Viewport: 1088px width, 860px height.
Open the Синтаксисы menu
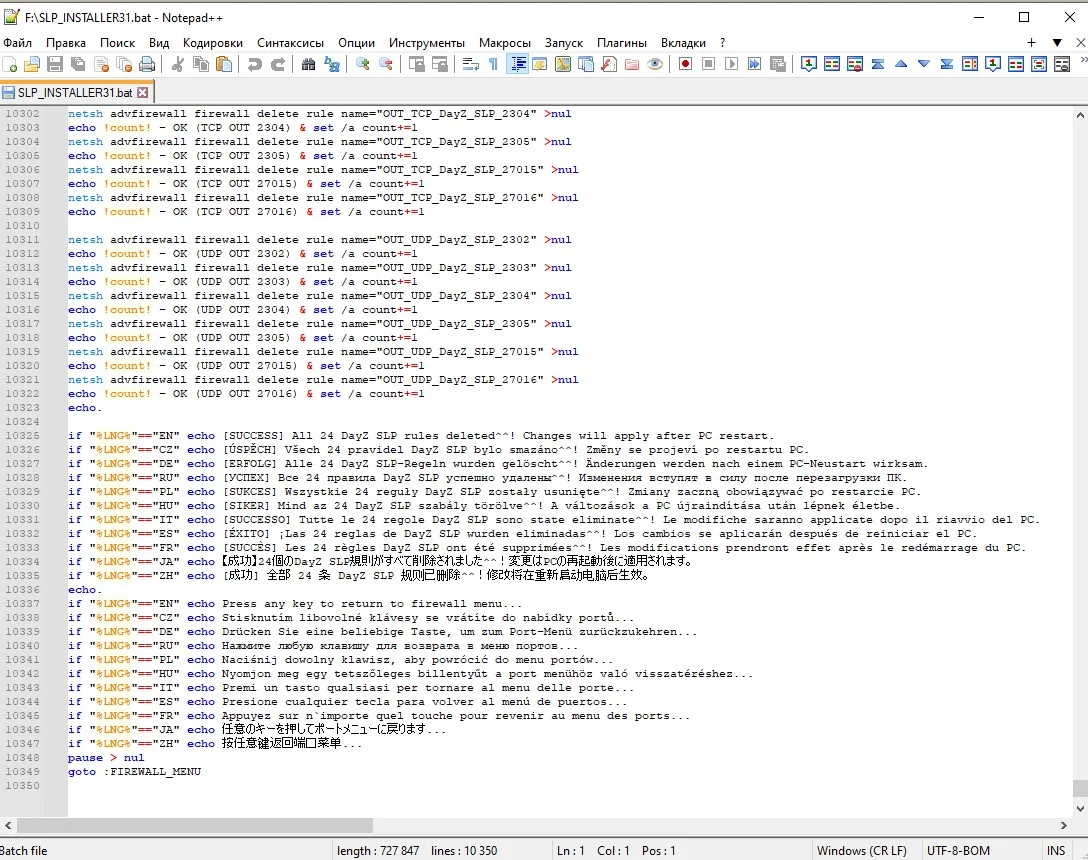[x=291, y=43]
